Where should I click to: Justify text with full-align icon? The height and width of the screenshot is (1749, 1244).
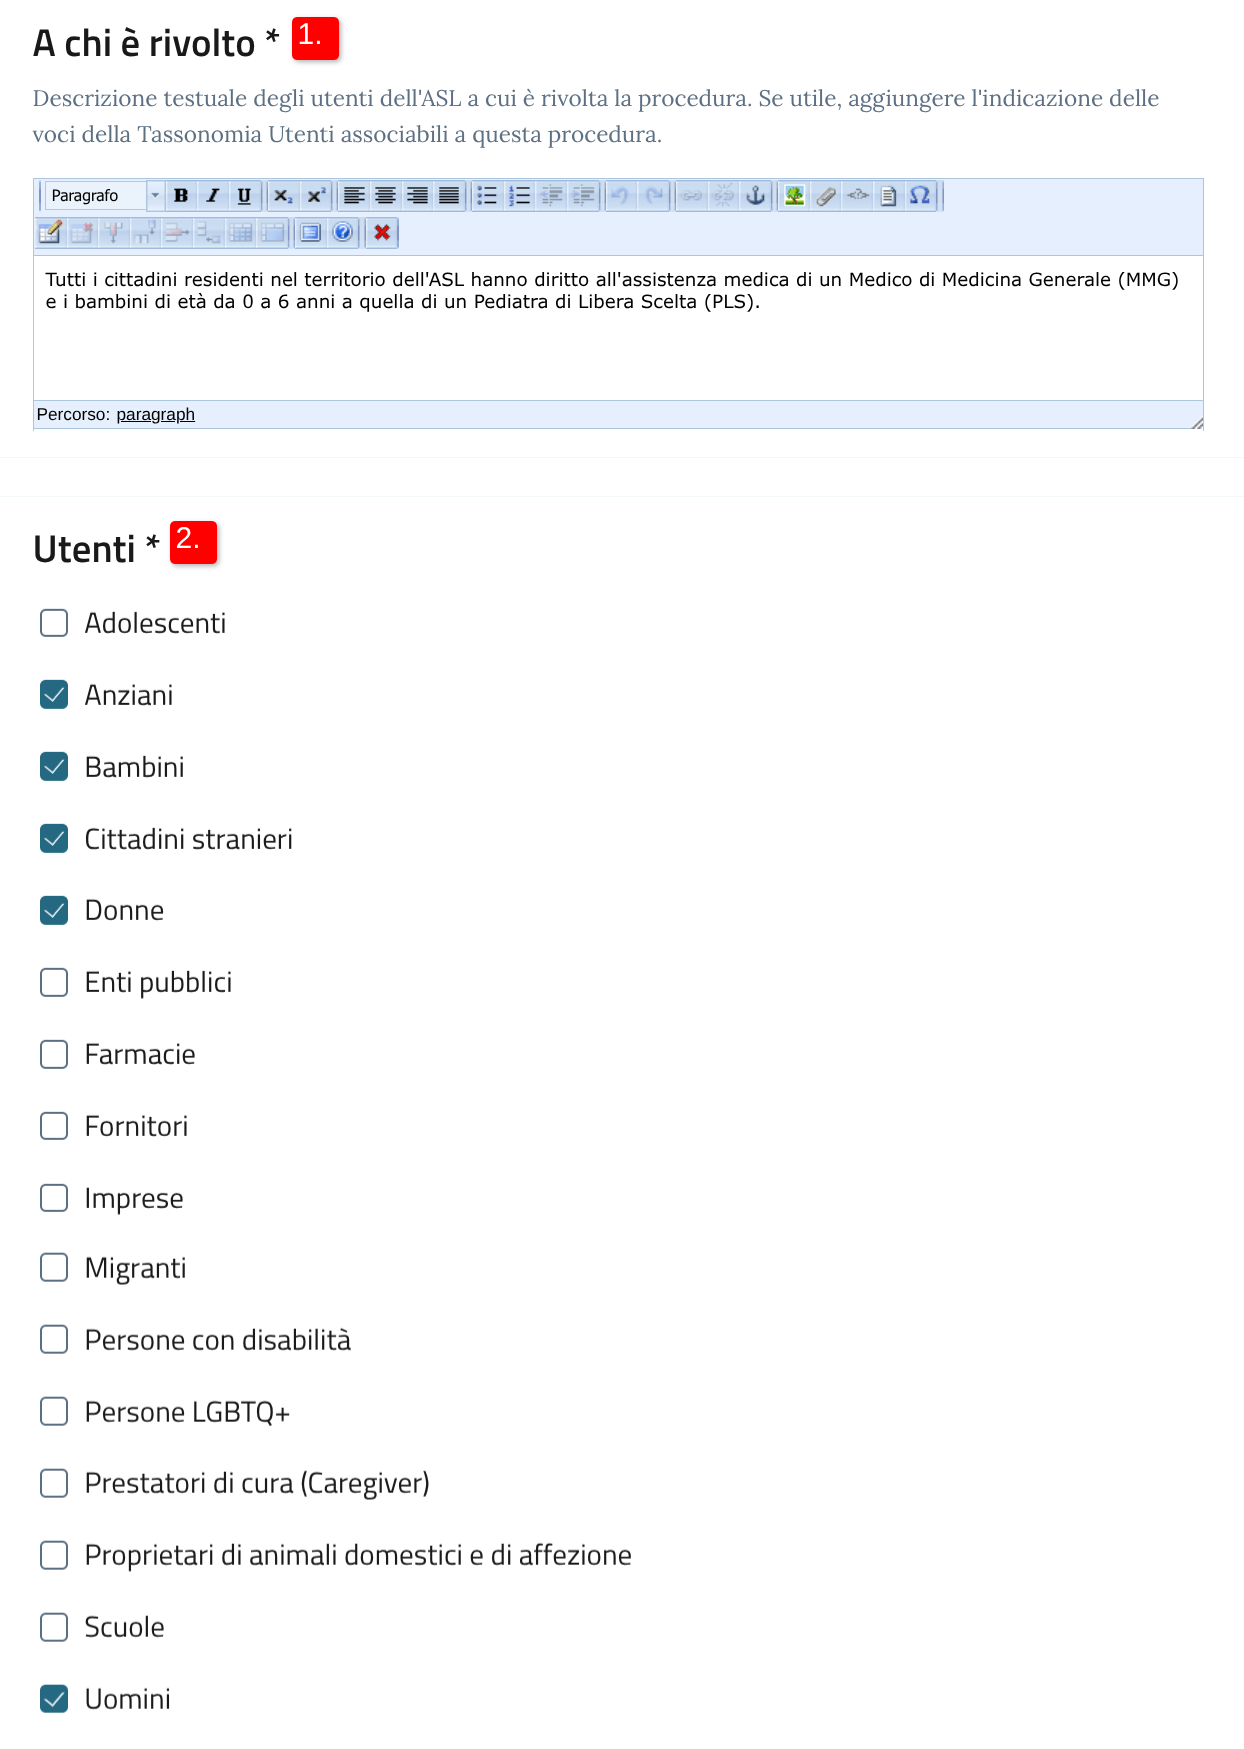(449, 196)
